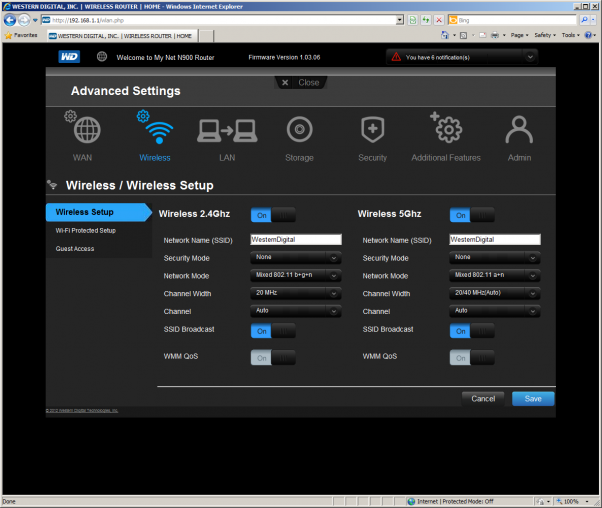Click the language globe icon in header

(102, 56)
